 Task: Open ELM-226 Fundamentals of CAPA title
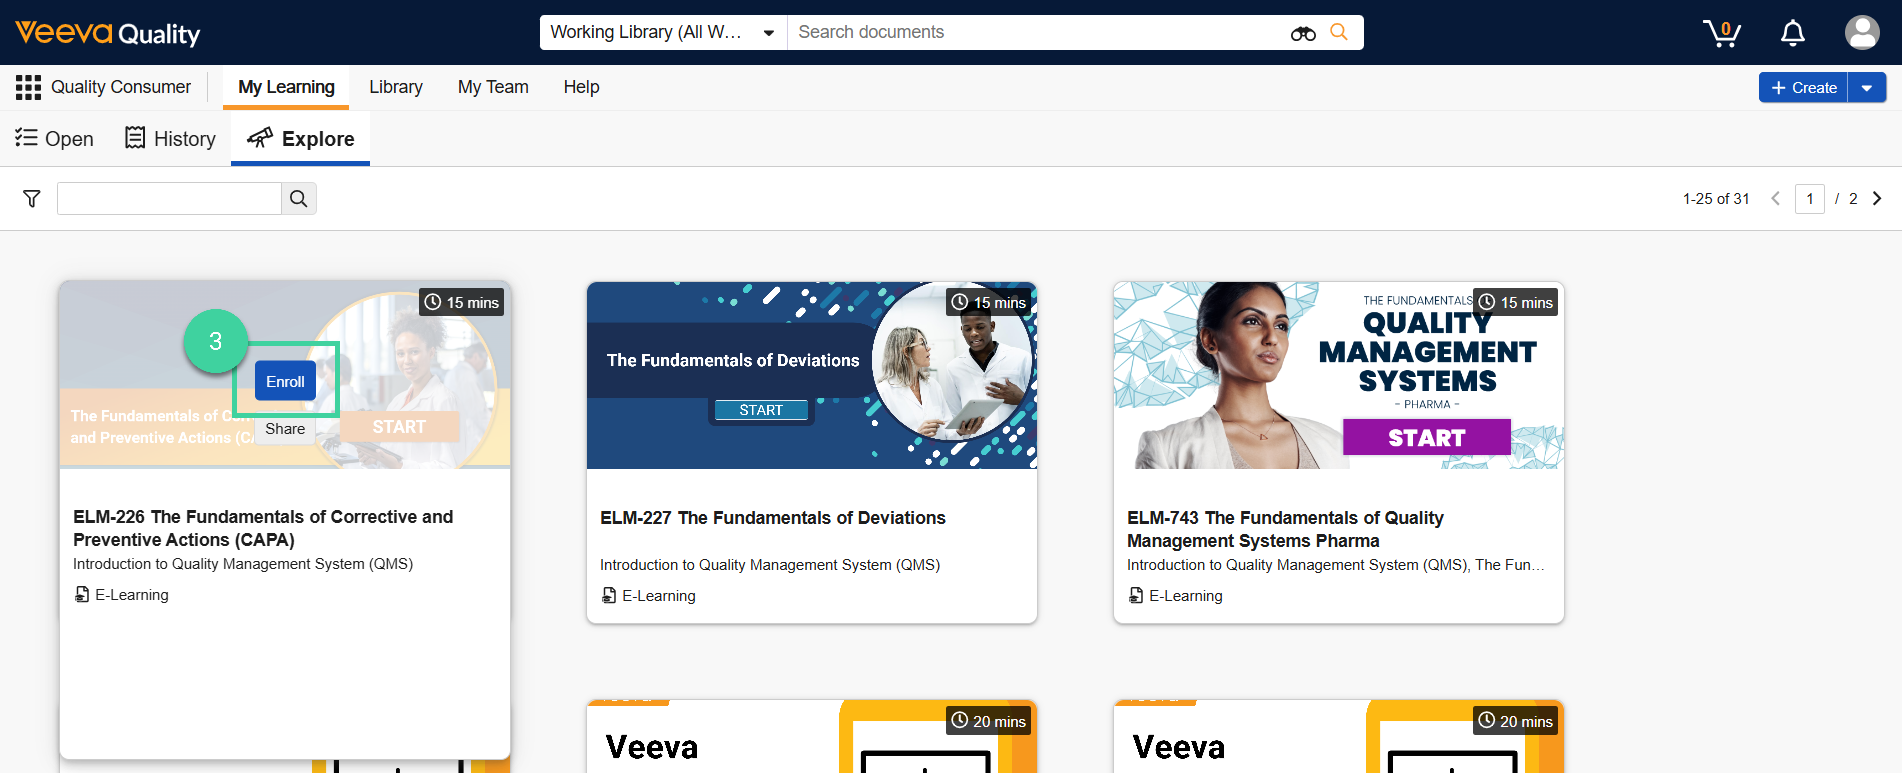coord(263,528)
